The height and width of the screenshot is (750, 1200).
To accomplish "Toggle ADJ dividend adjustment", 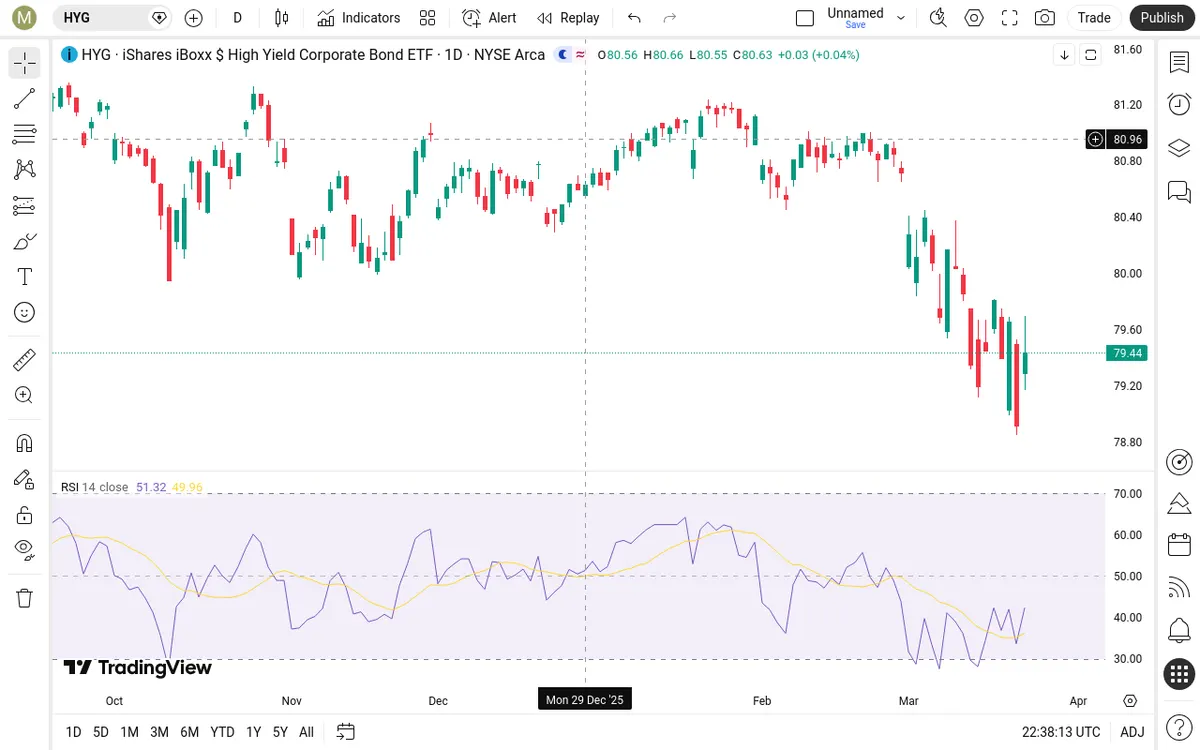I will coord(1132,732).
